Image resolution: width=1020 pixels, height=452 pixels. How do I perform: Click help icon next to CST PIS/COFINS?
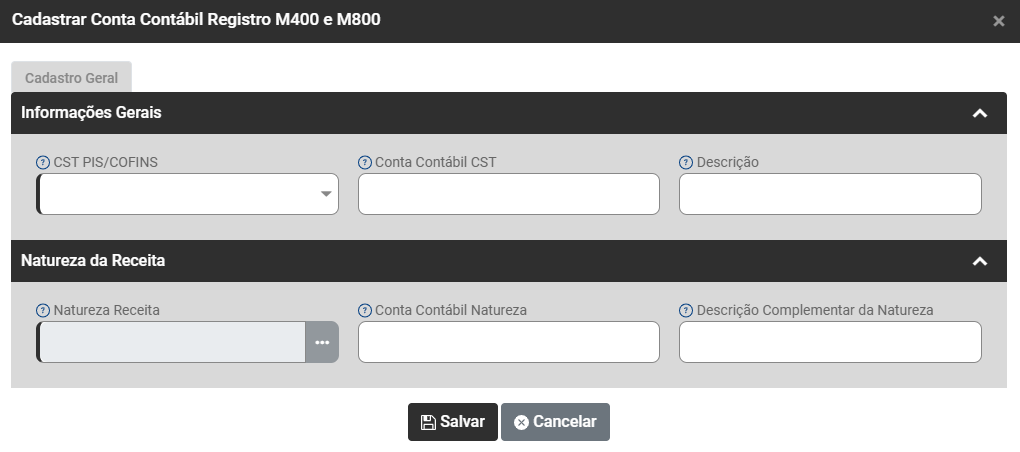coord(43,162)
